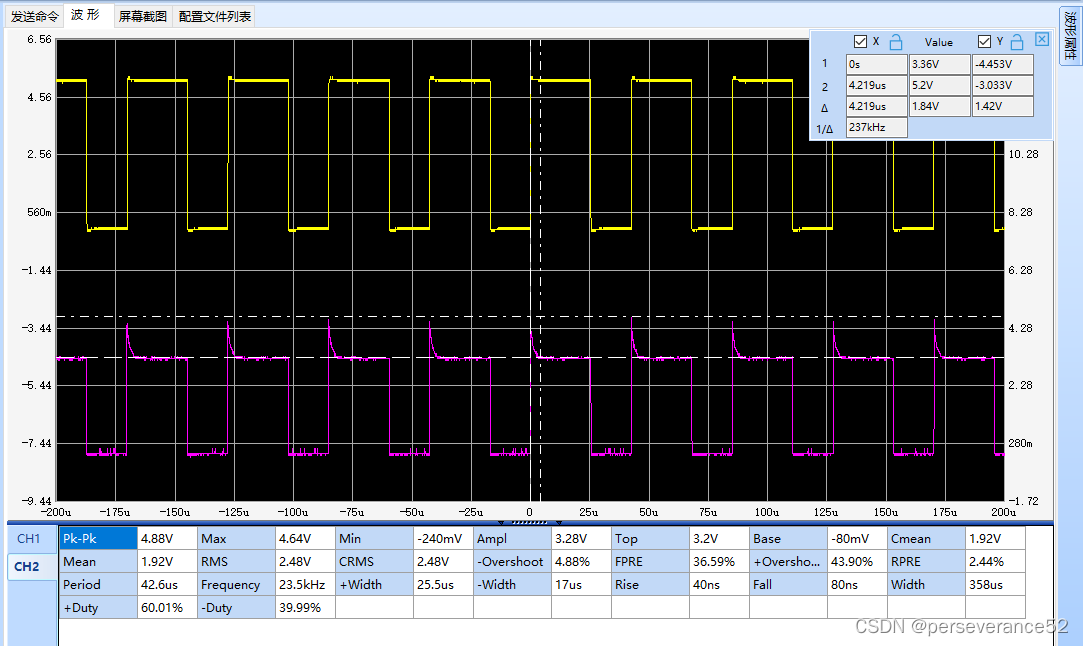
Task: Click the left collapse arrow on splitter bar
Action: pyautogui.click(x=501, y=522)
